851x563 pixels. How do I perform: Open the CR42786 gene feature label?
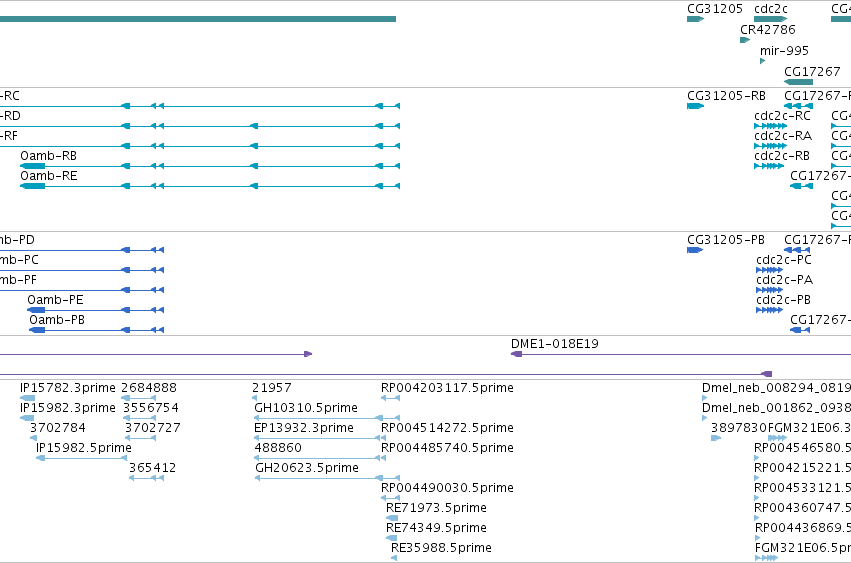tap(767, 29)
